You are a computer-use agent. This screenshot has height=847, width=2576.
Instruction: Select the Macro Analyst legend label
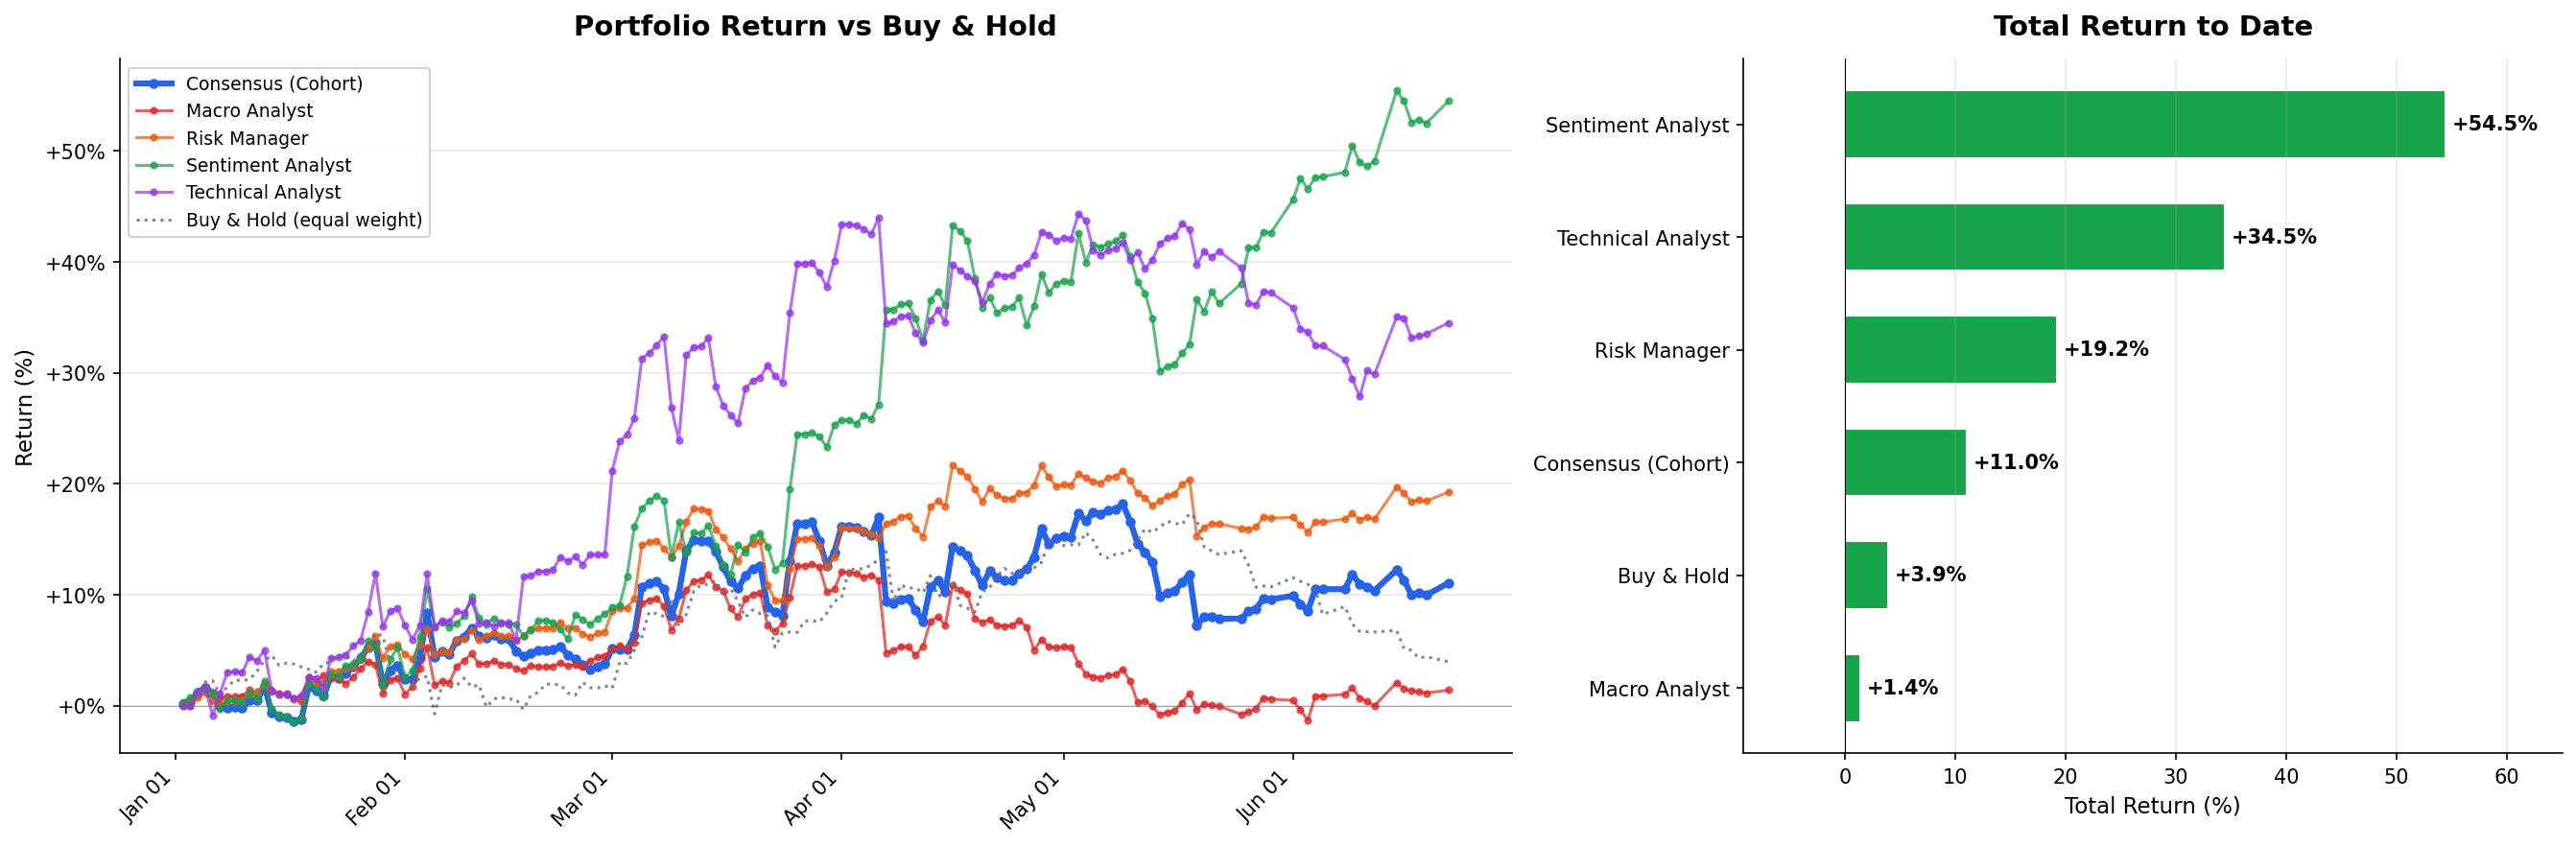(249, 111)
